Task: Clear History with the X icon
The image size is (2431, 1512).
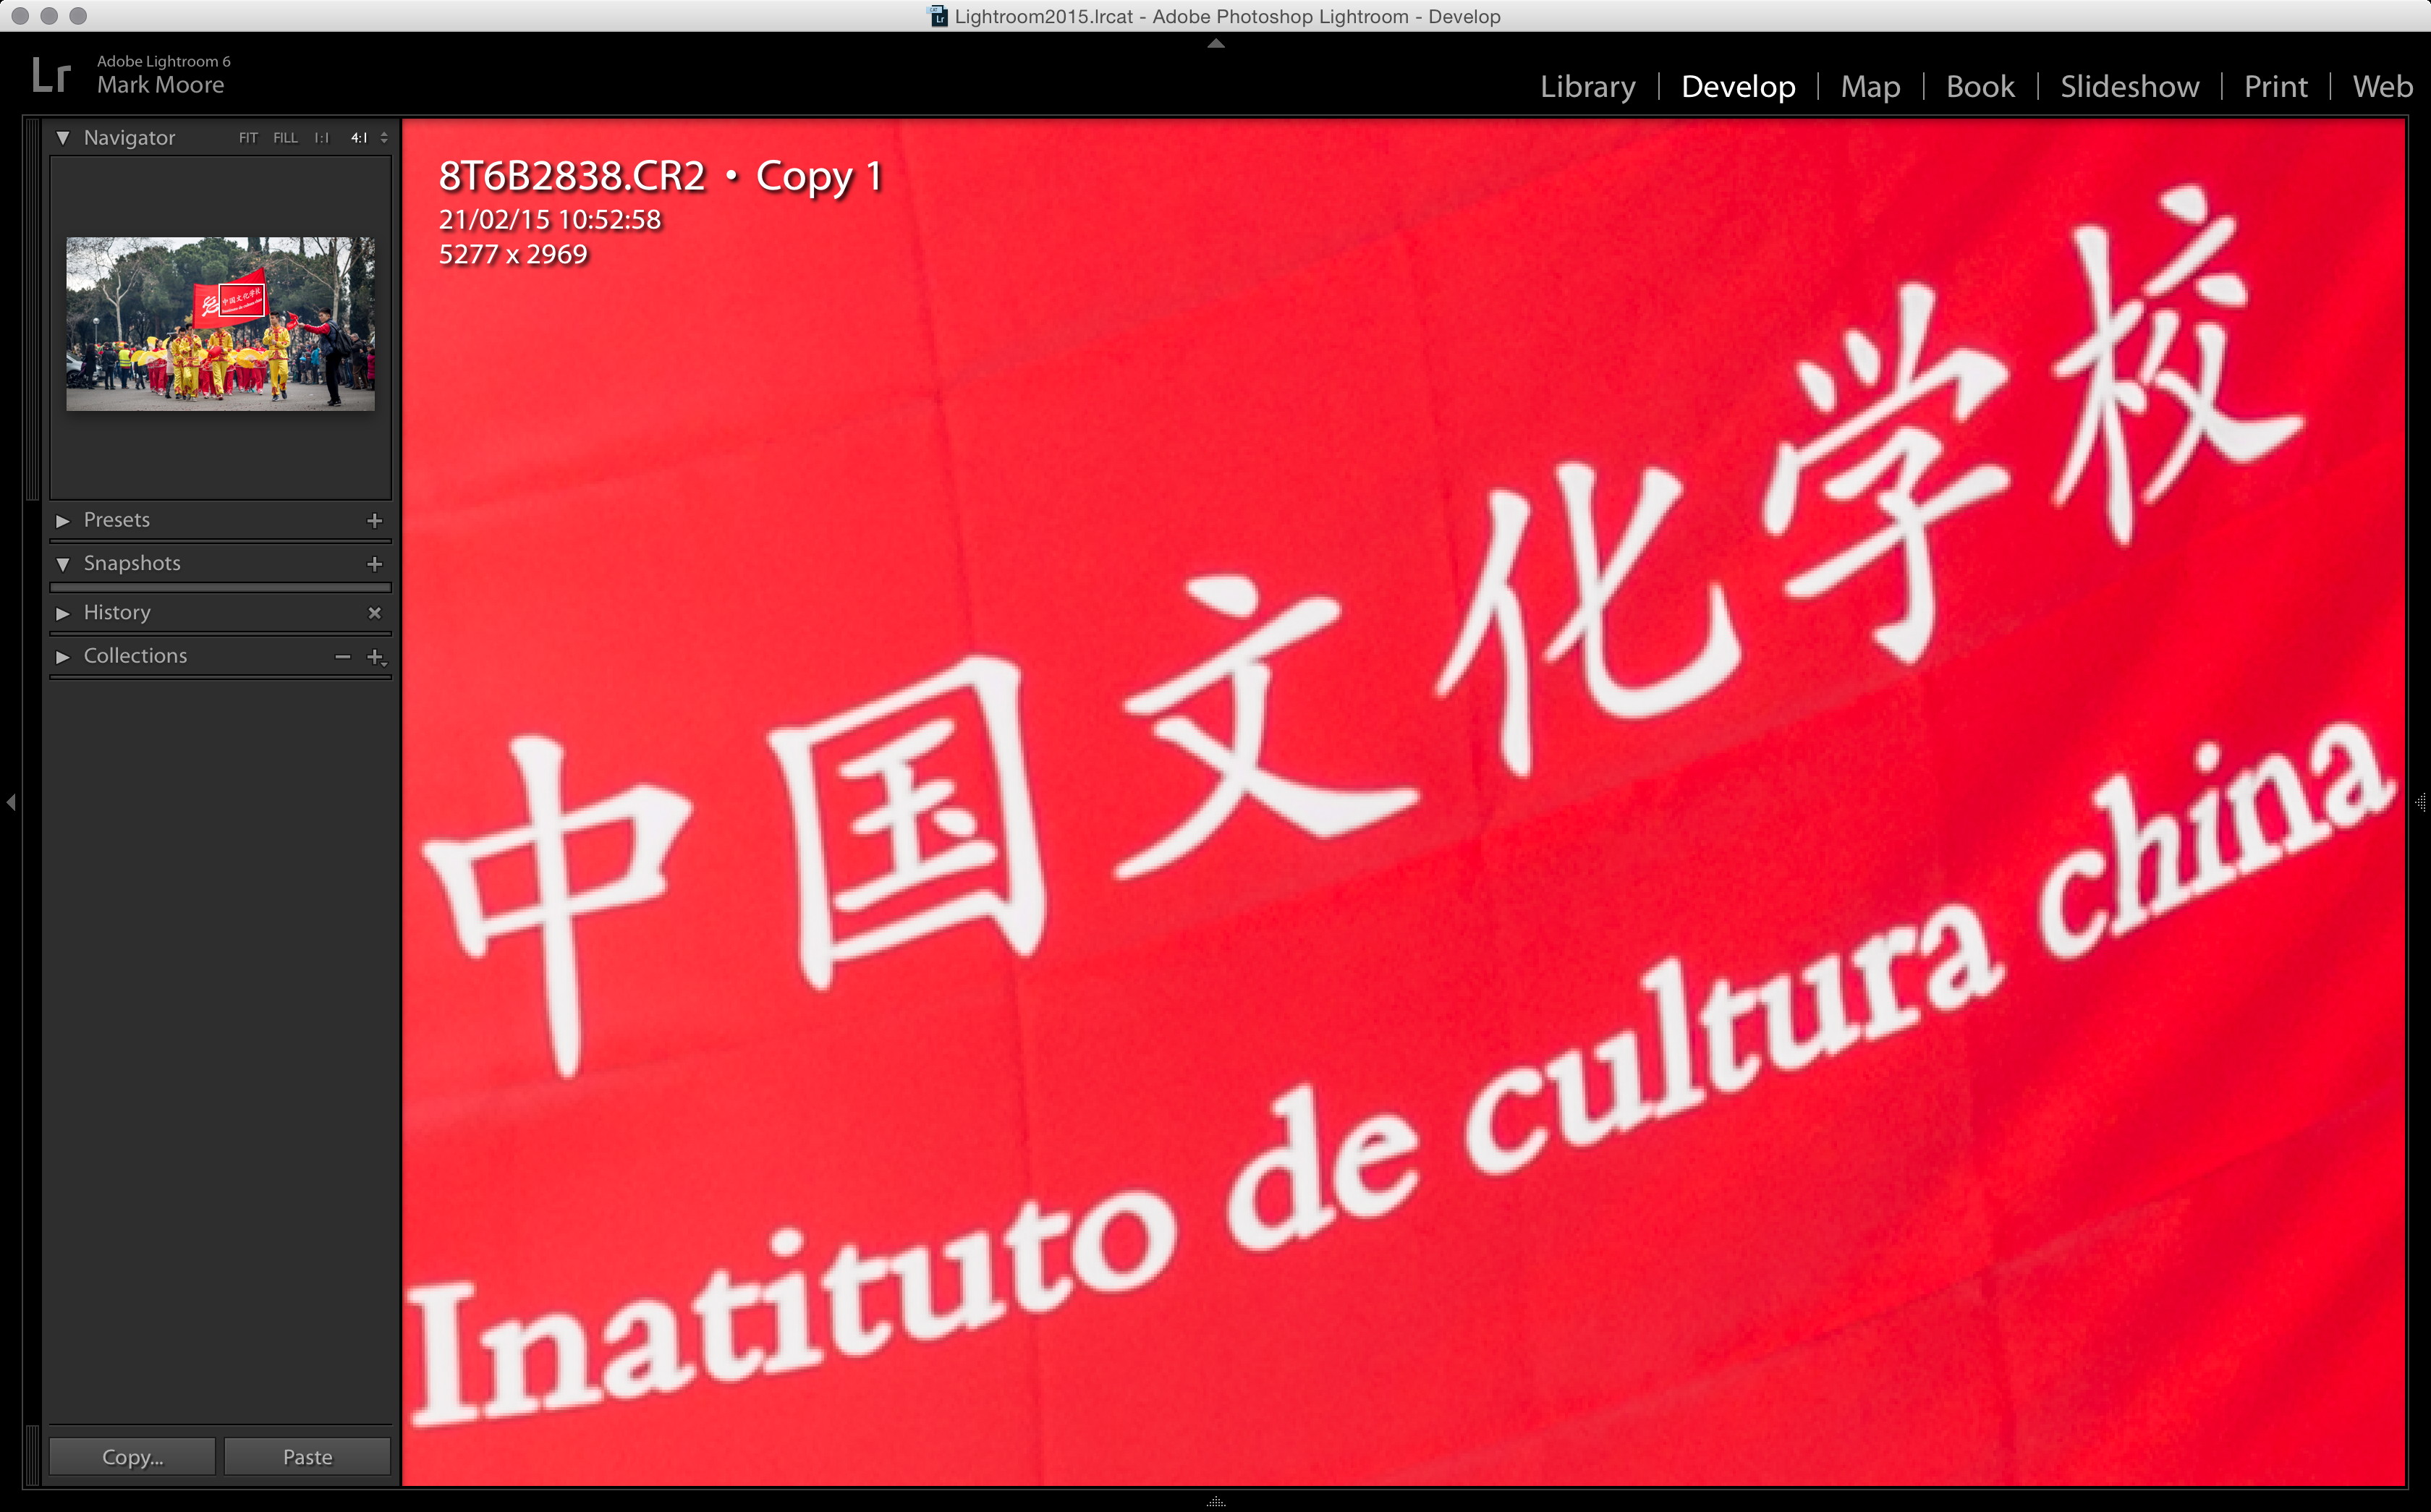Action: (374, 613)
